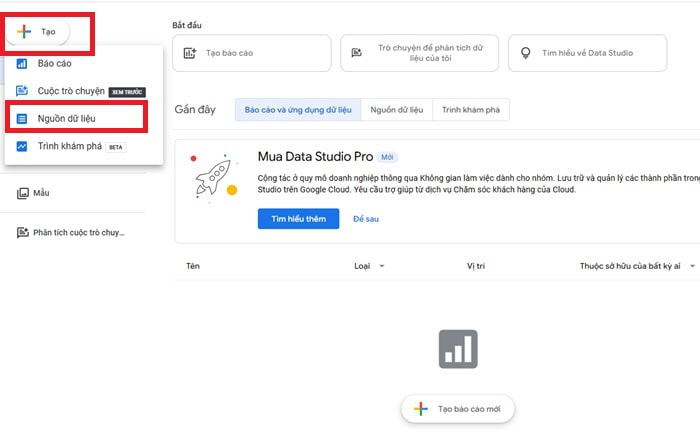Viewport: 700px width, 441px height.
Task: Click the Để sau link
Action: (366, 219)
